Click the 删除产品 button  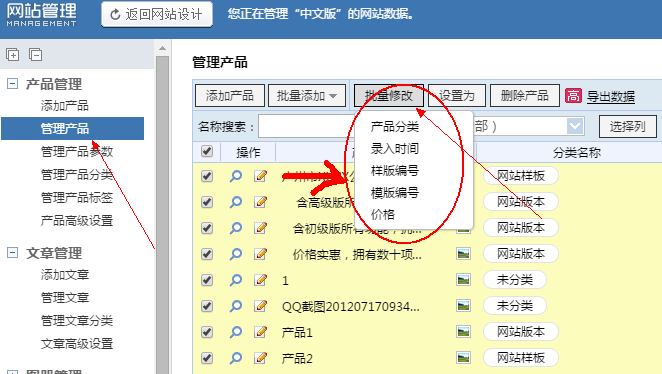click(525, 96)
